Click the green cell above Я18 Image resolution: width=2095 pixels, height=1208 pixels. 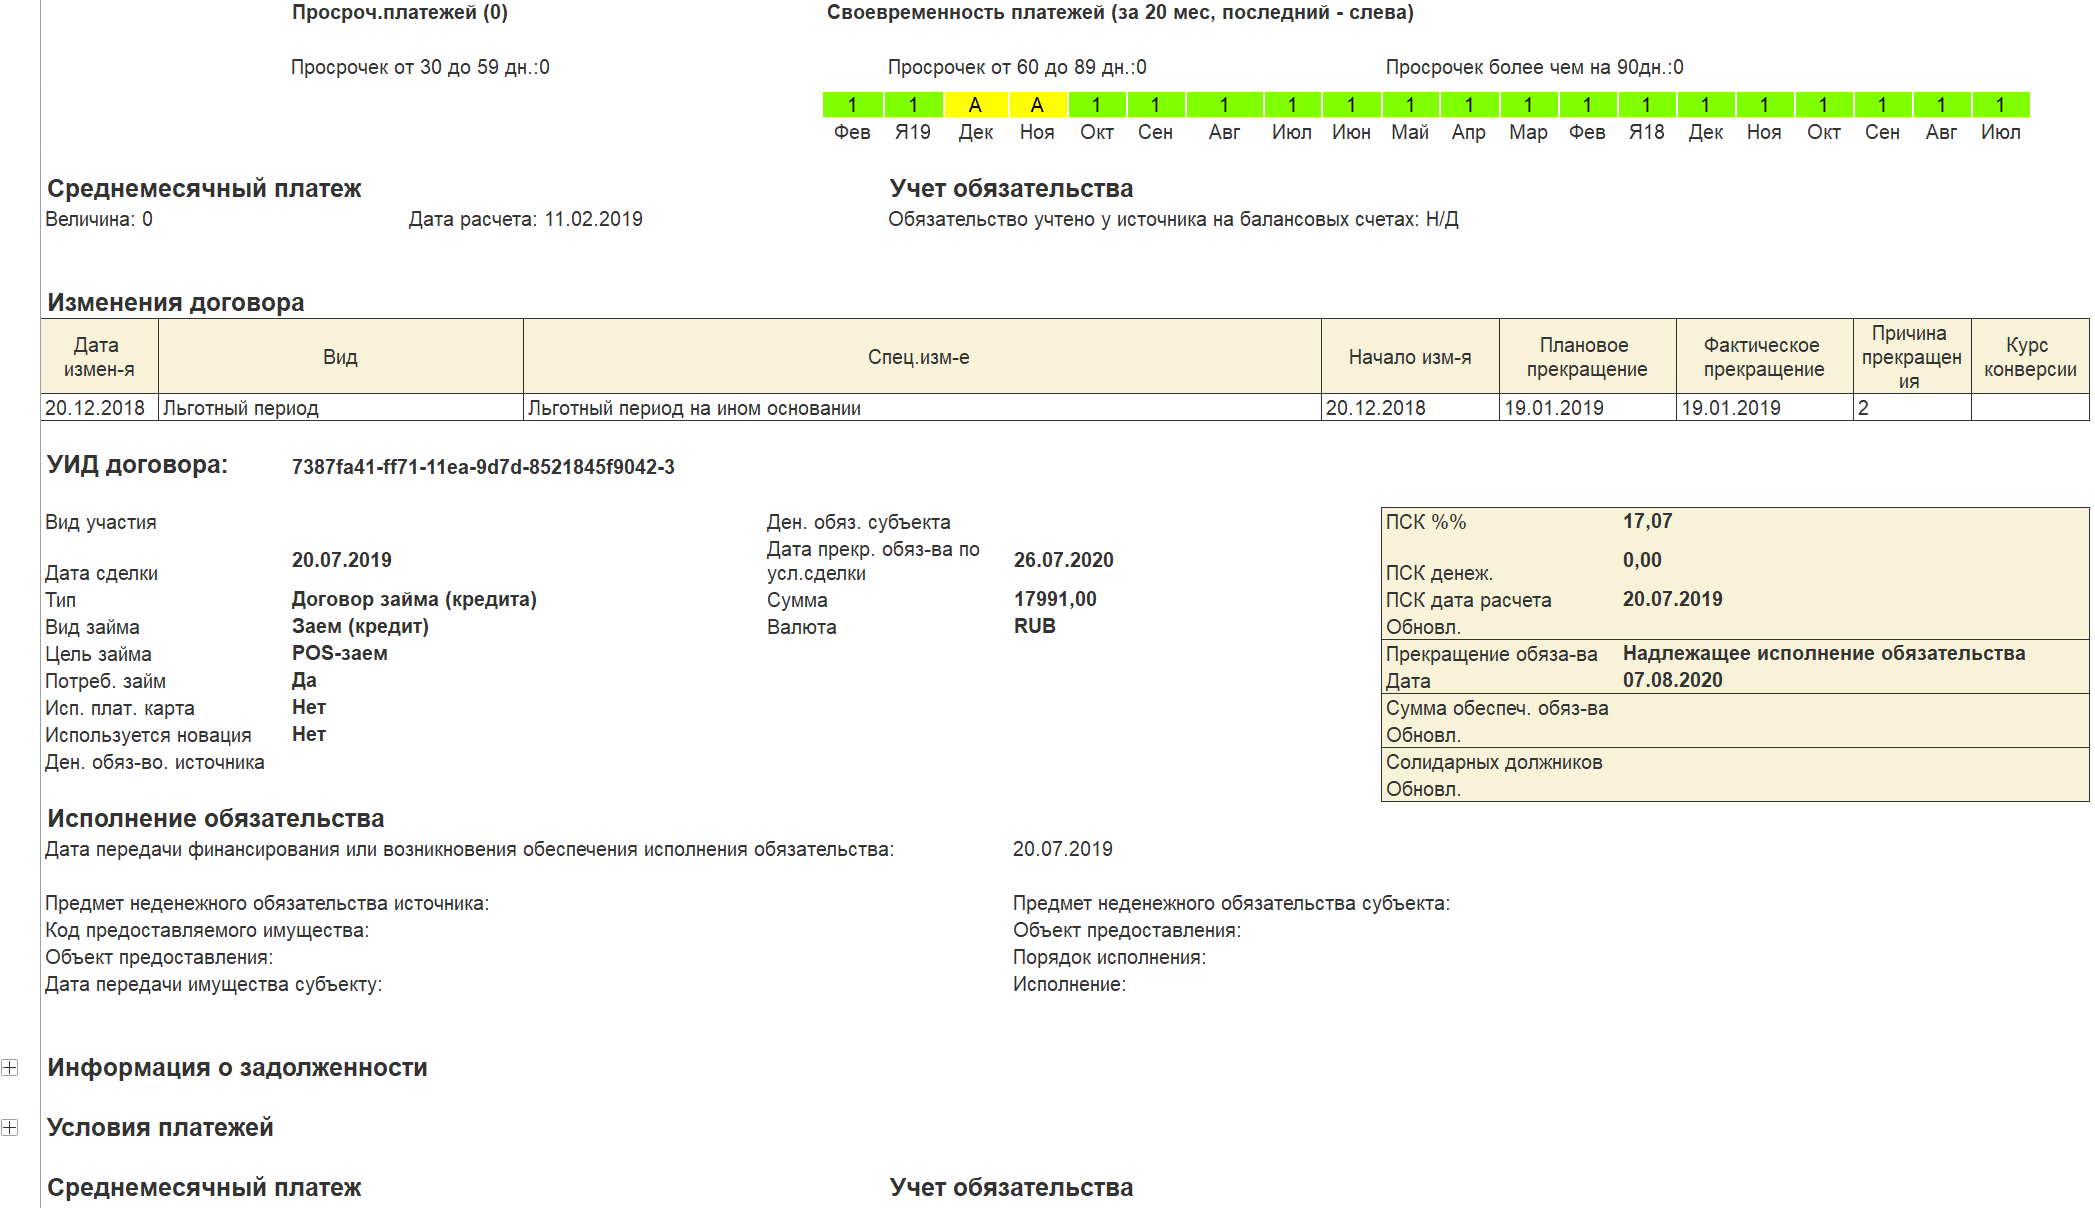[x=1646, y=105]
